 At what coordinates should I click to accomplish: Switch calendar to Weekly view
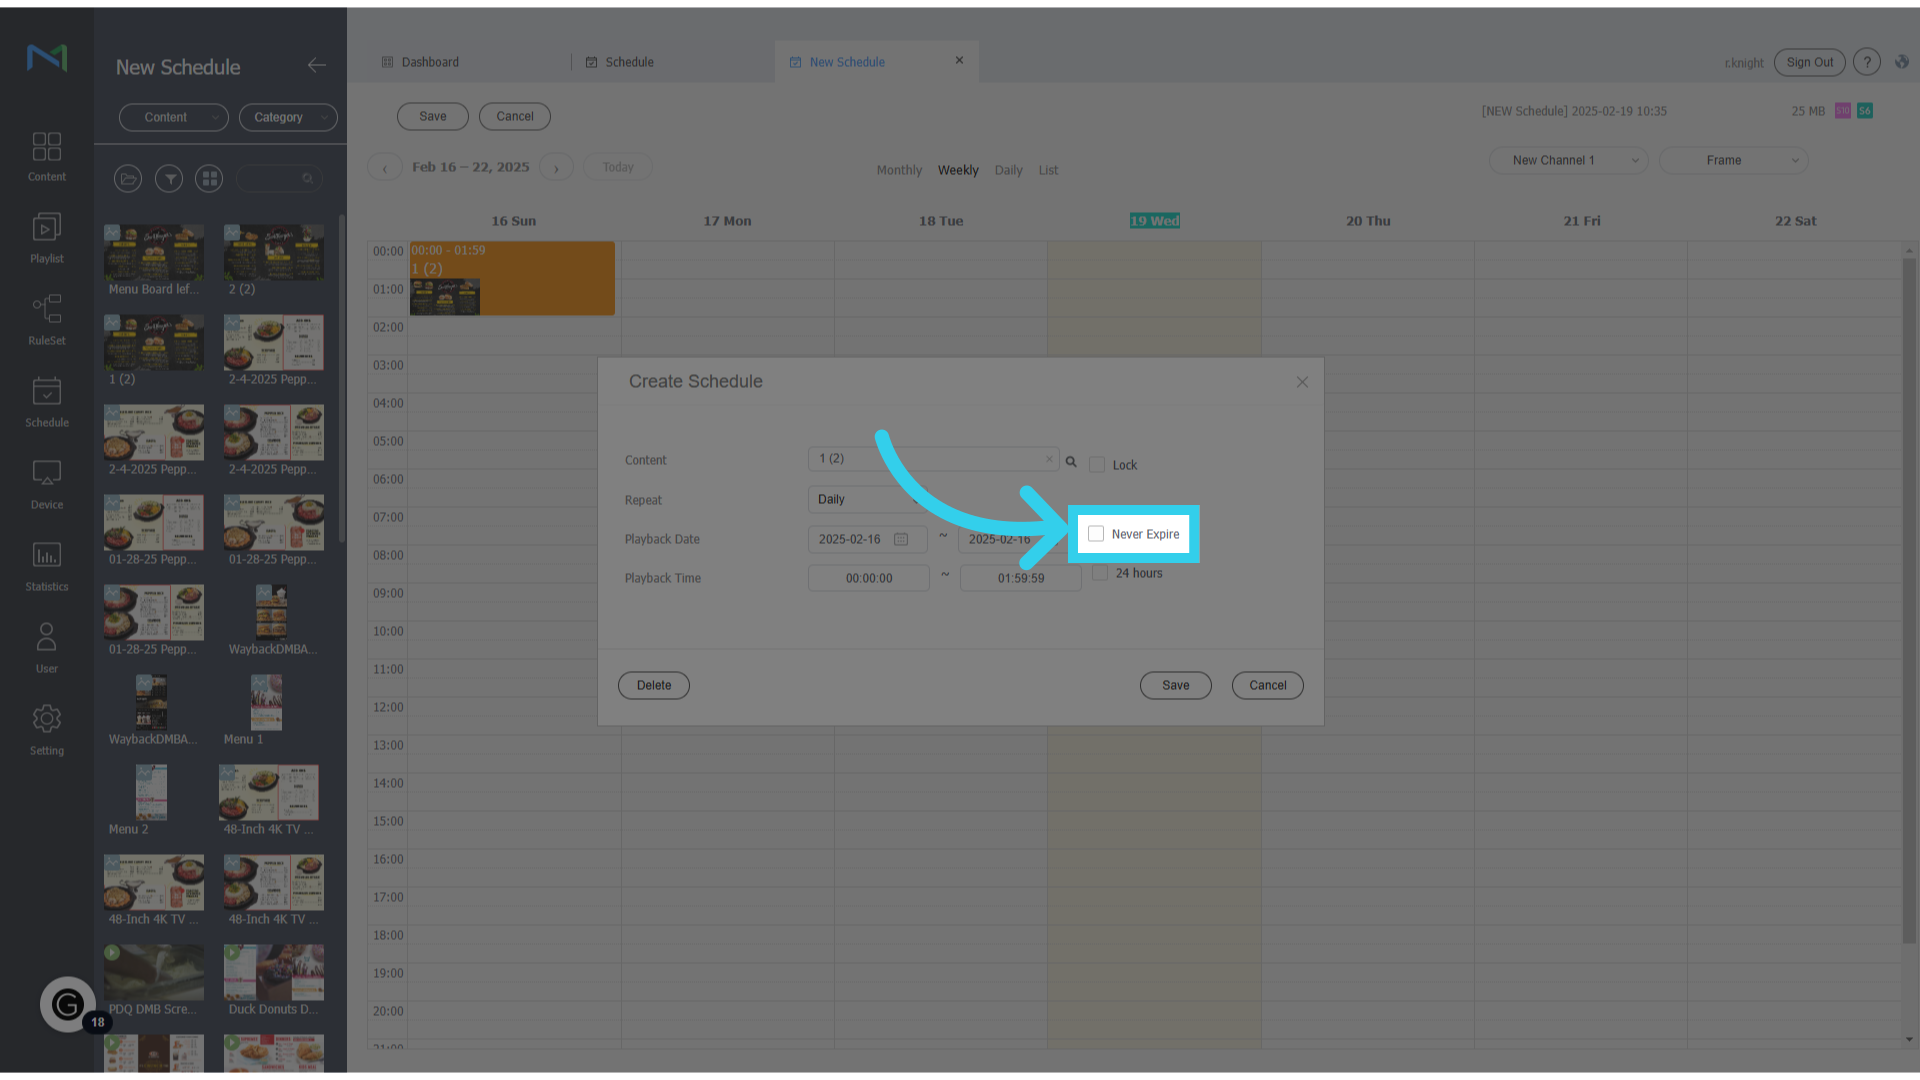click(x=958, y=170)
